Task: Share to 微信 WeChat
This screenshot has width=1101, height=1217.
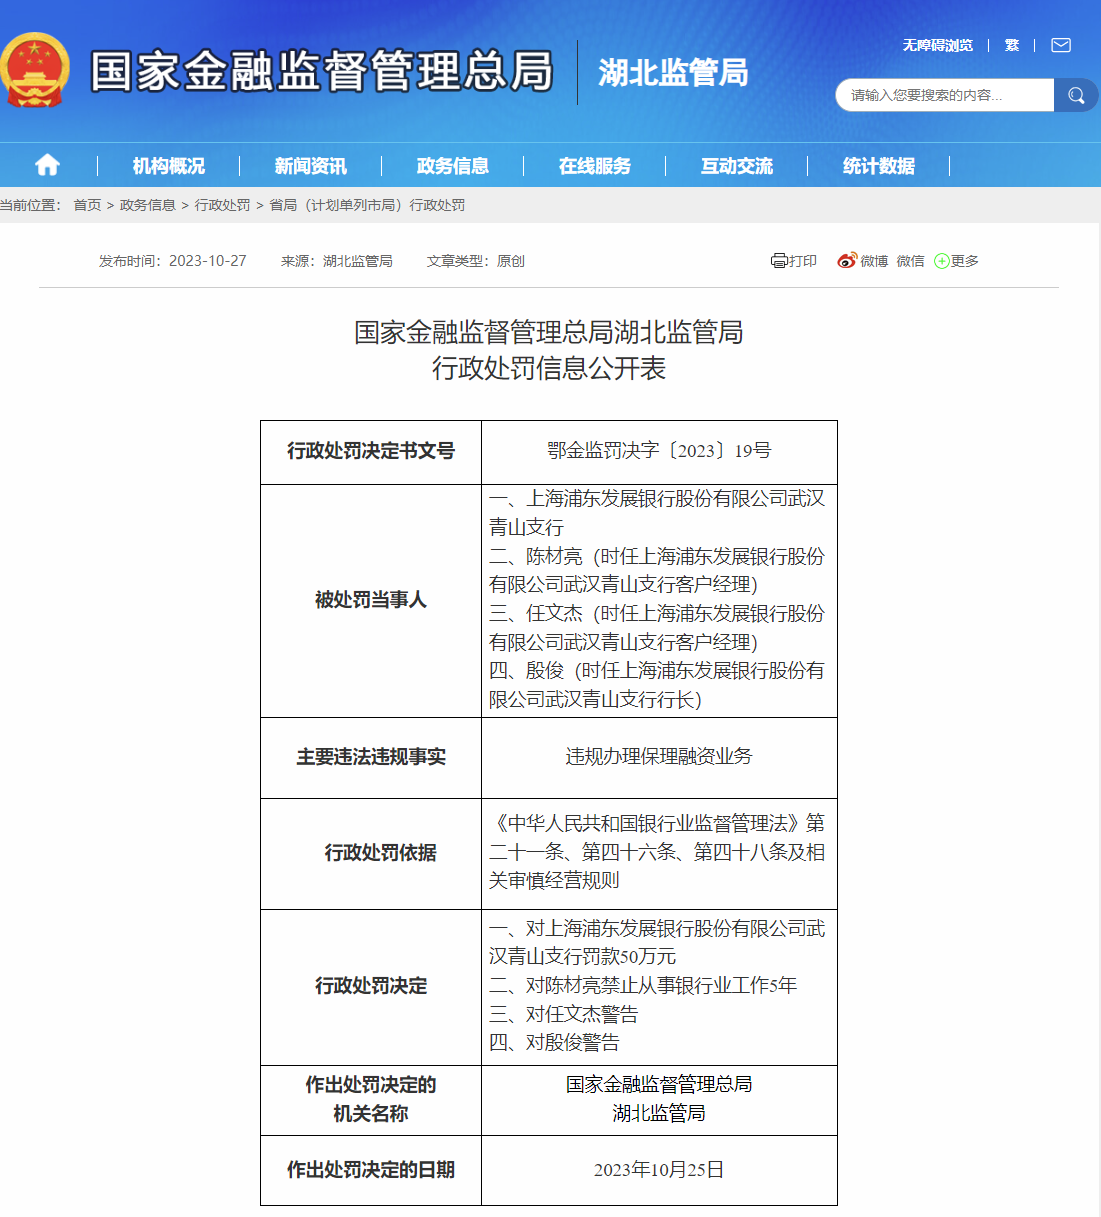Action: 910,261
